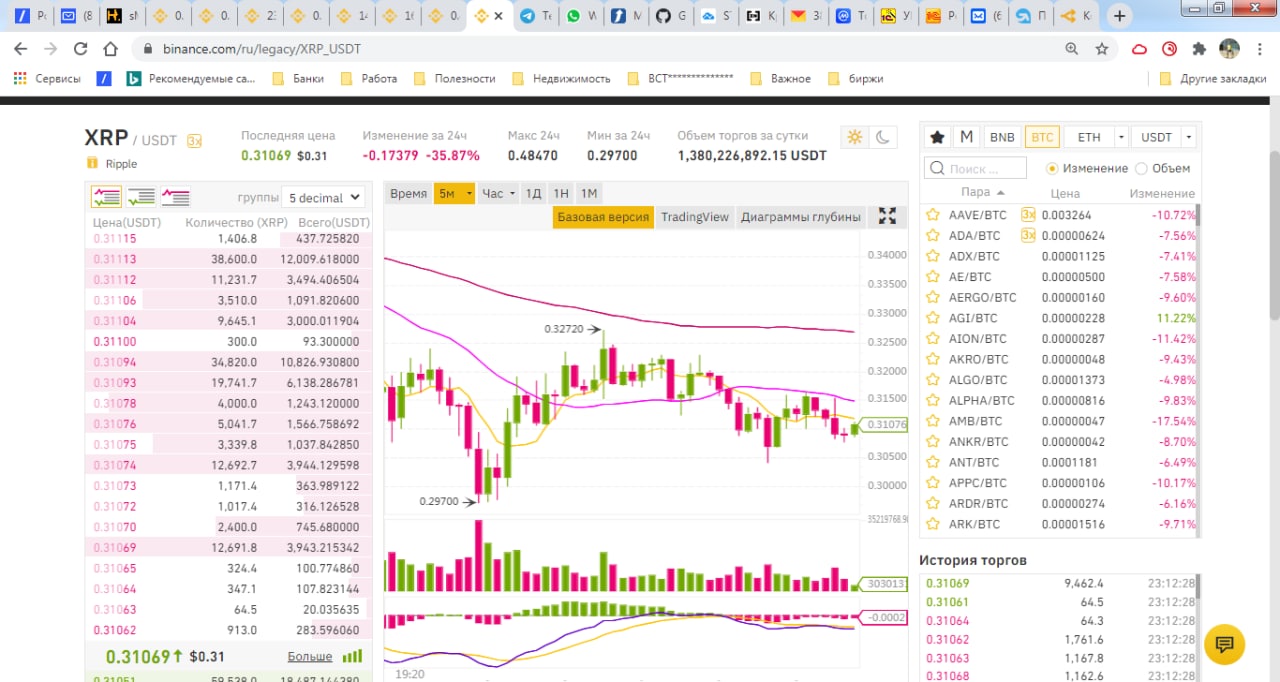Image resolution: width=1280 pixels, height=682 pixels.
Task: Favorite the ARK/BTC pair star
Action: (x=933, y=524)
